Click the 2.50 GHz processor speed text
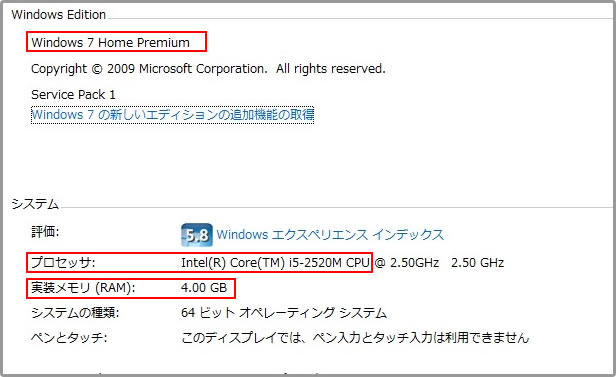Viewport: 616px width, 377px height. pos(477,263)
